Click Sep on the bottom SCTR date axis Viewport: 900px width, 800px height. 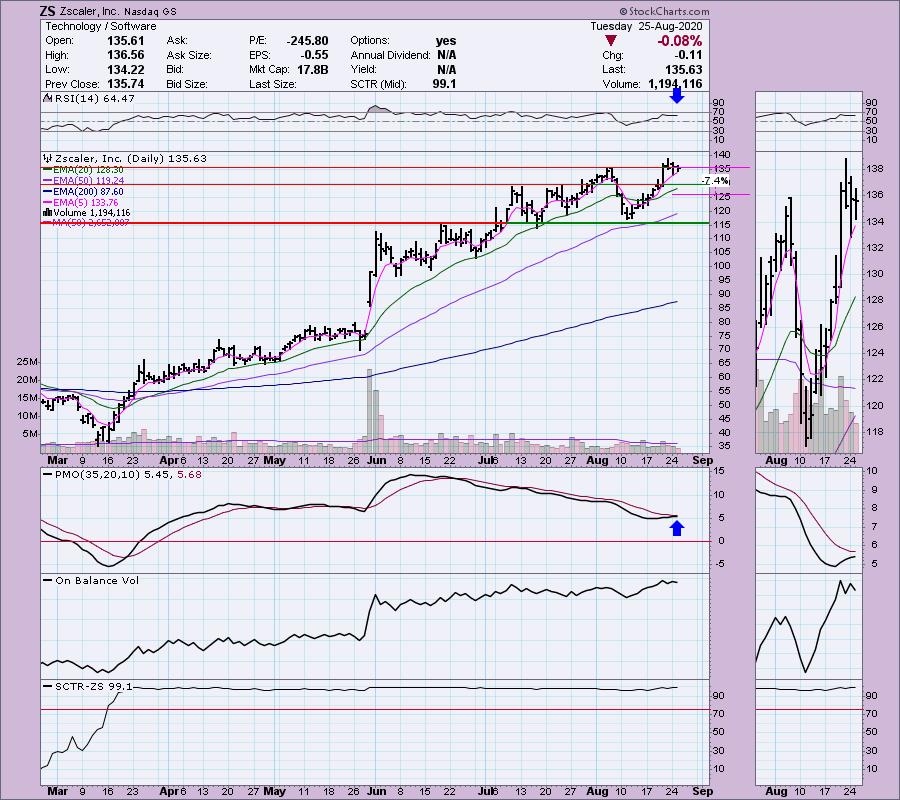tap(703, 791)
